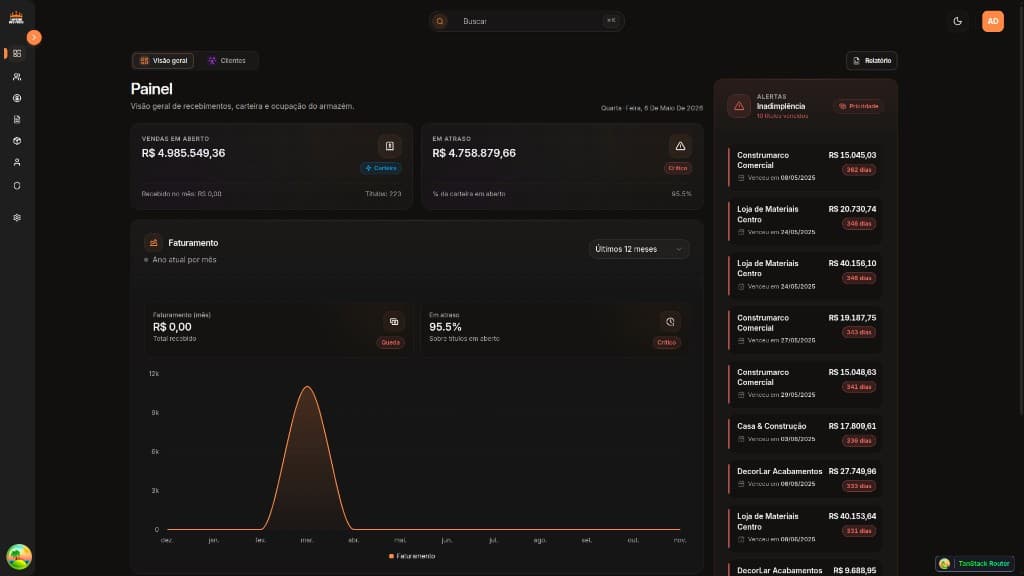Open the AD user avatar menu
This screenshot has width=1024, height=576.
pyautogui.click(x=993, y=21)
